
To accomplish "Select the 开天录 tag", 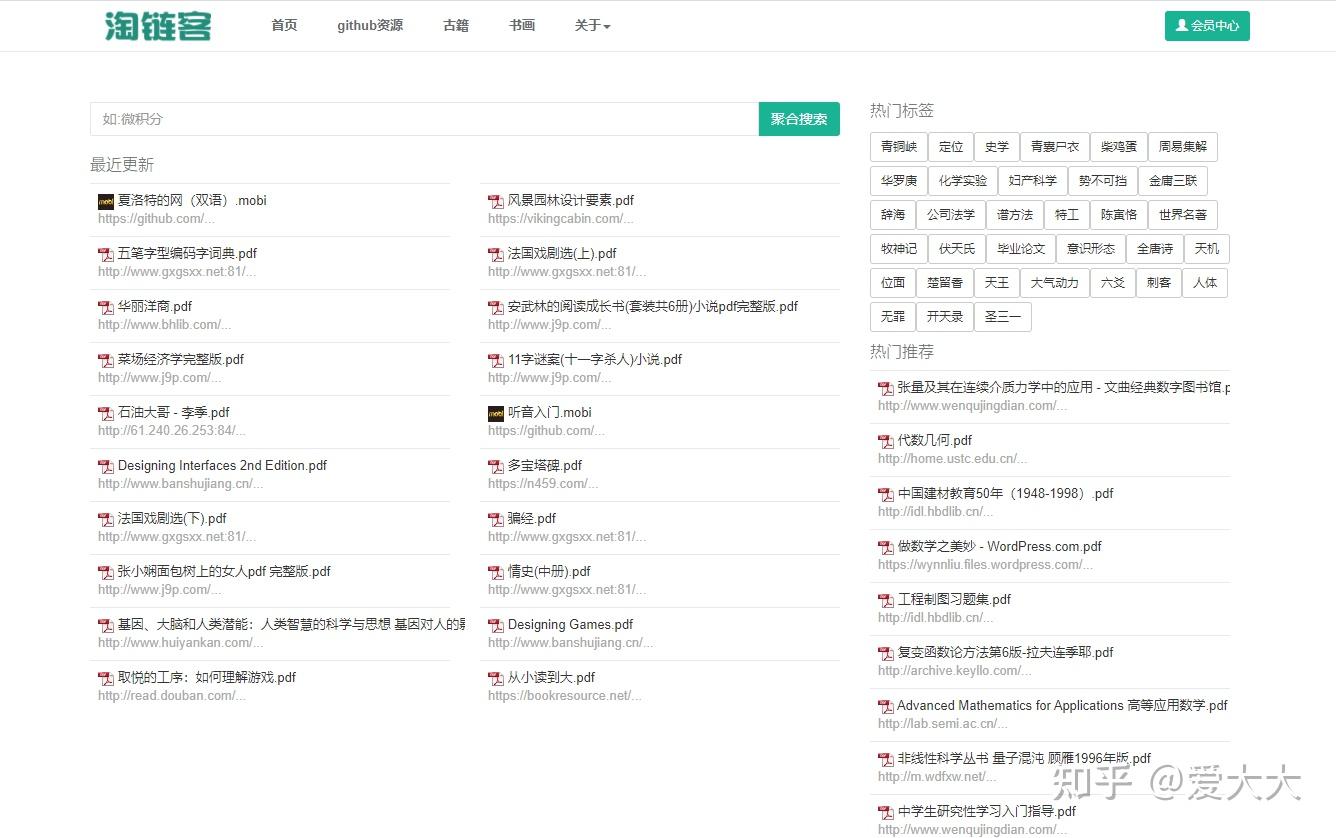I will click(x=945, y=317).
